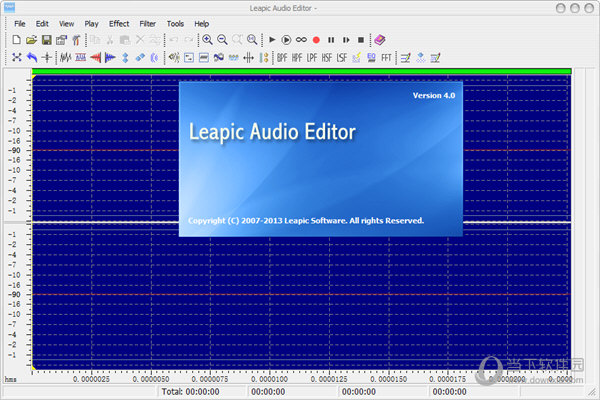Stop playback with the square stop button
600x400 pixels.
coord(360,40)
